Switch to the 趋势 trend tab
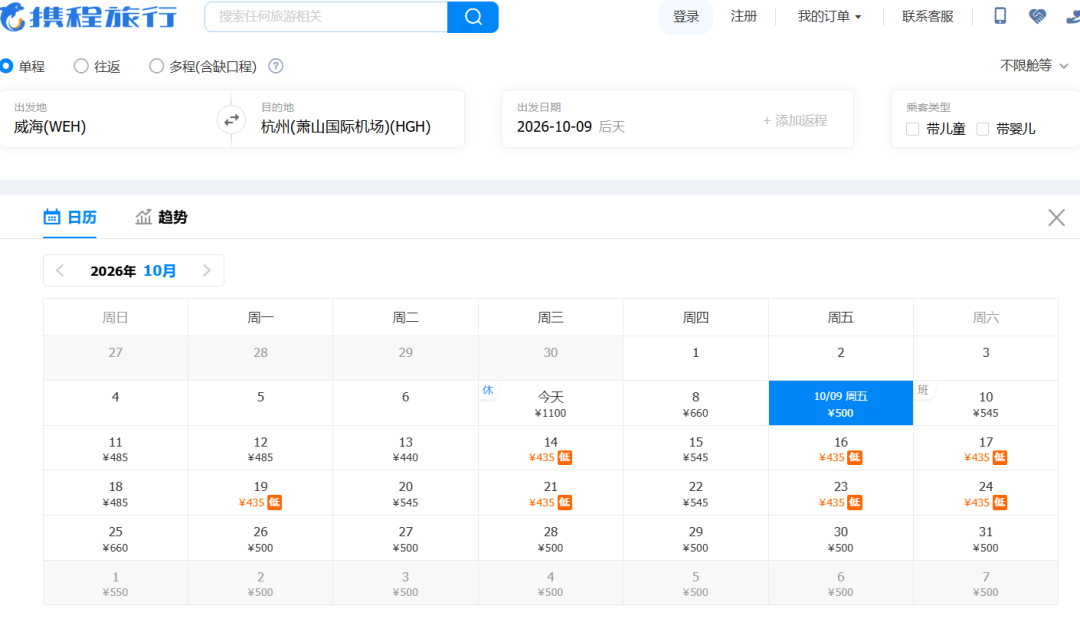The image size is (1080, 632). 161,218
